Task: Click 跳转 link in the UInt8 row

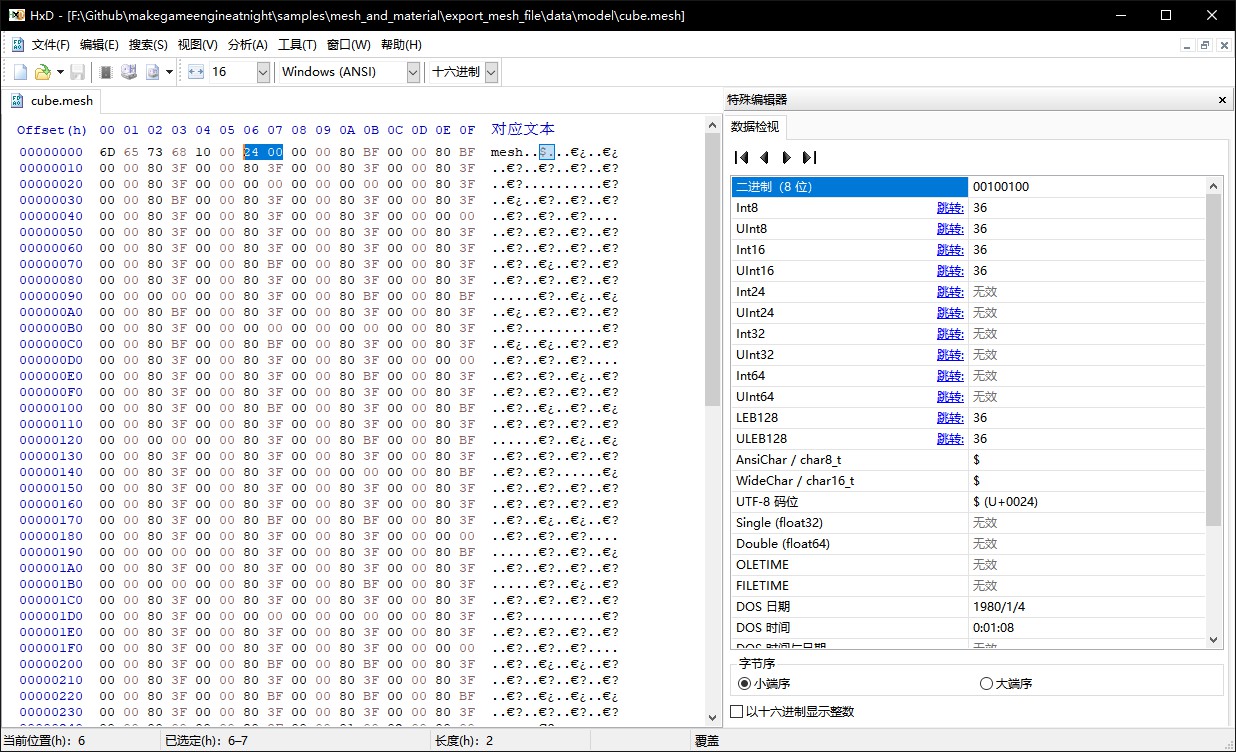Action: (x=950, y=229)
